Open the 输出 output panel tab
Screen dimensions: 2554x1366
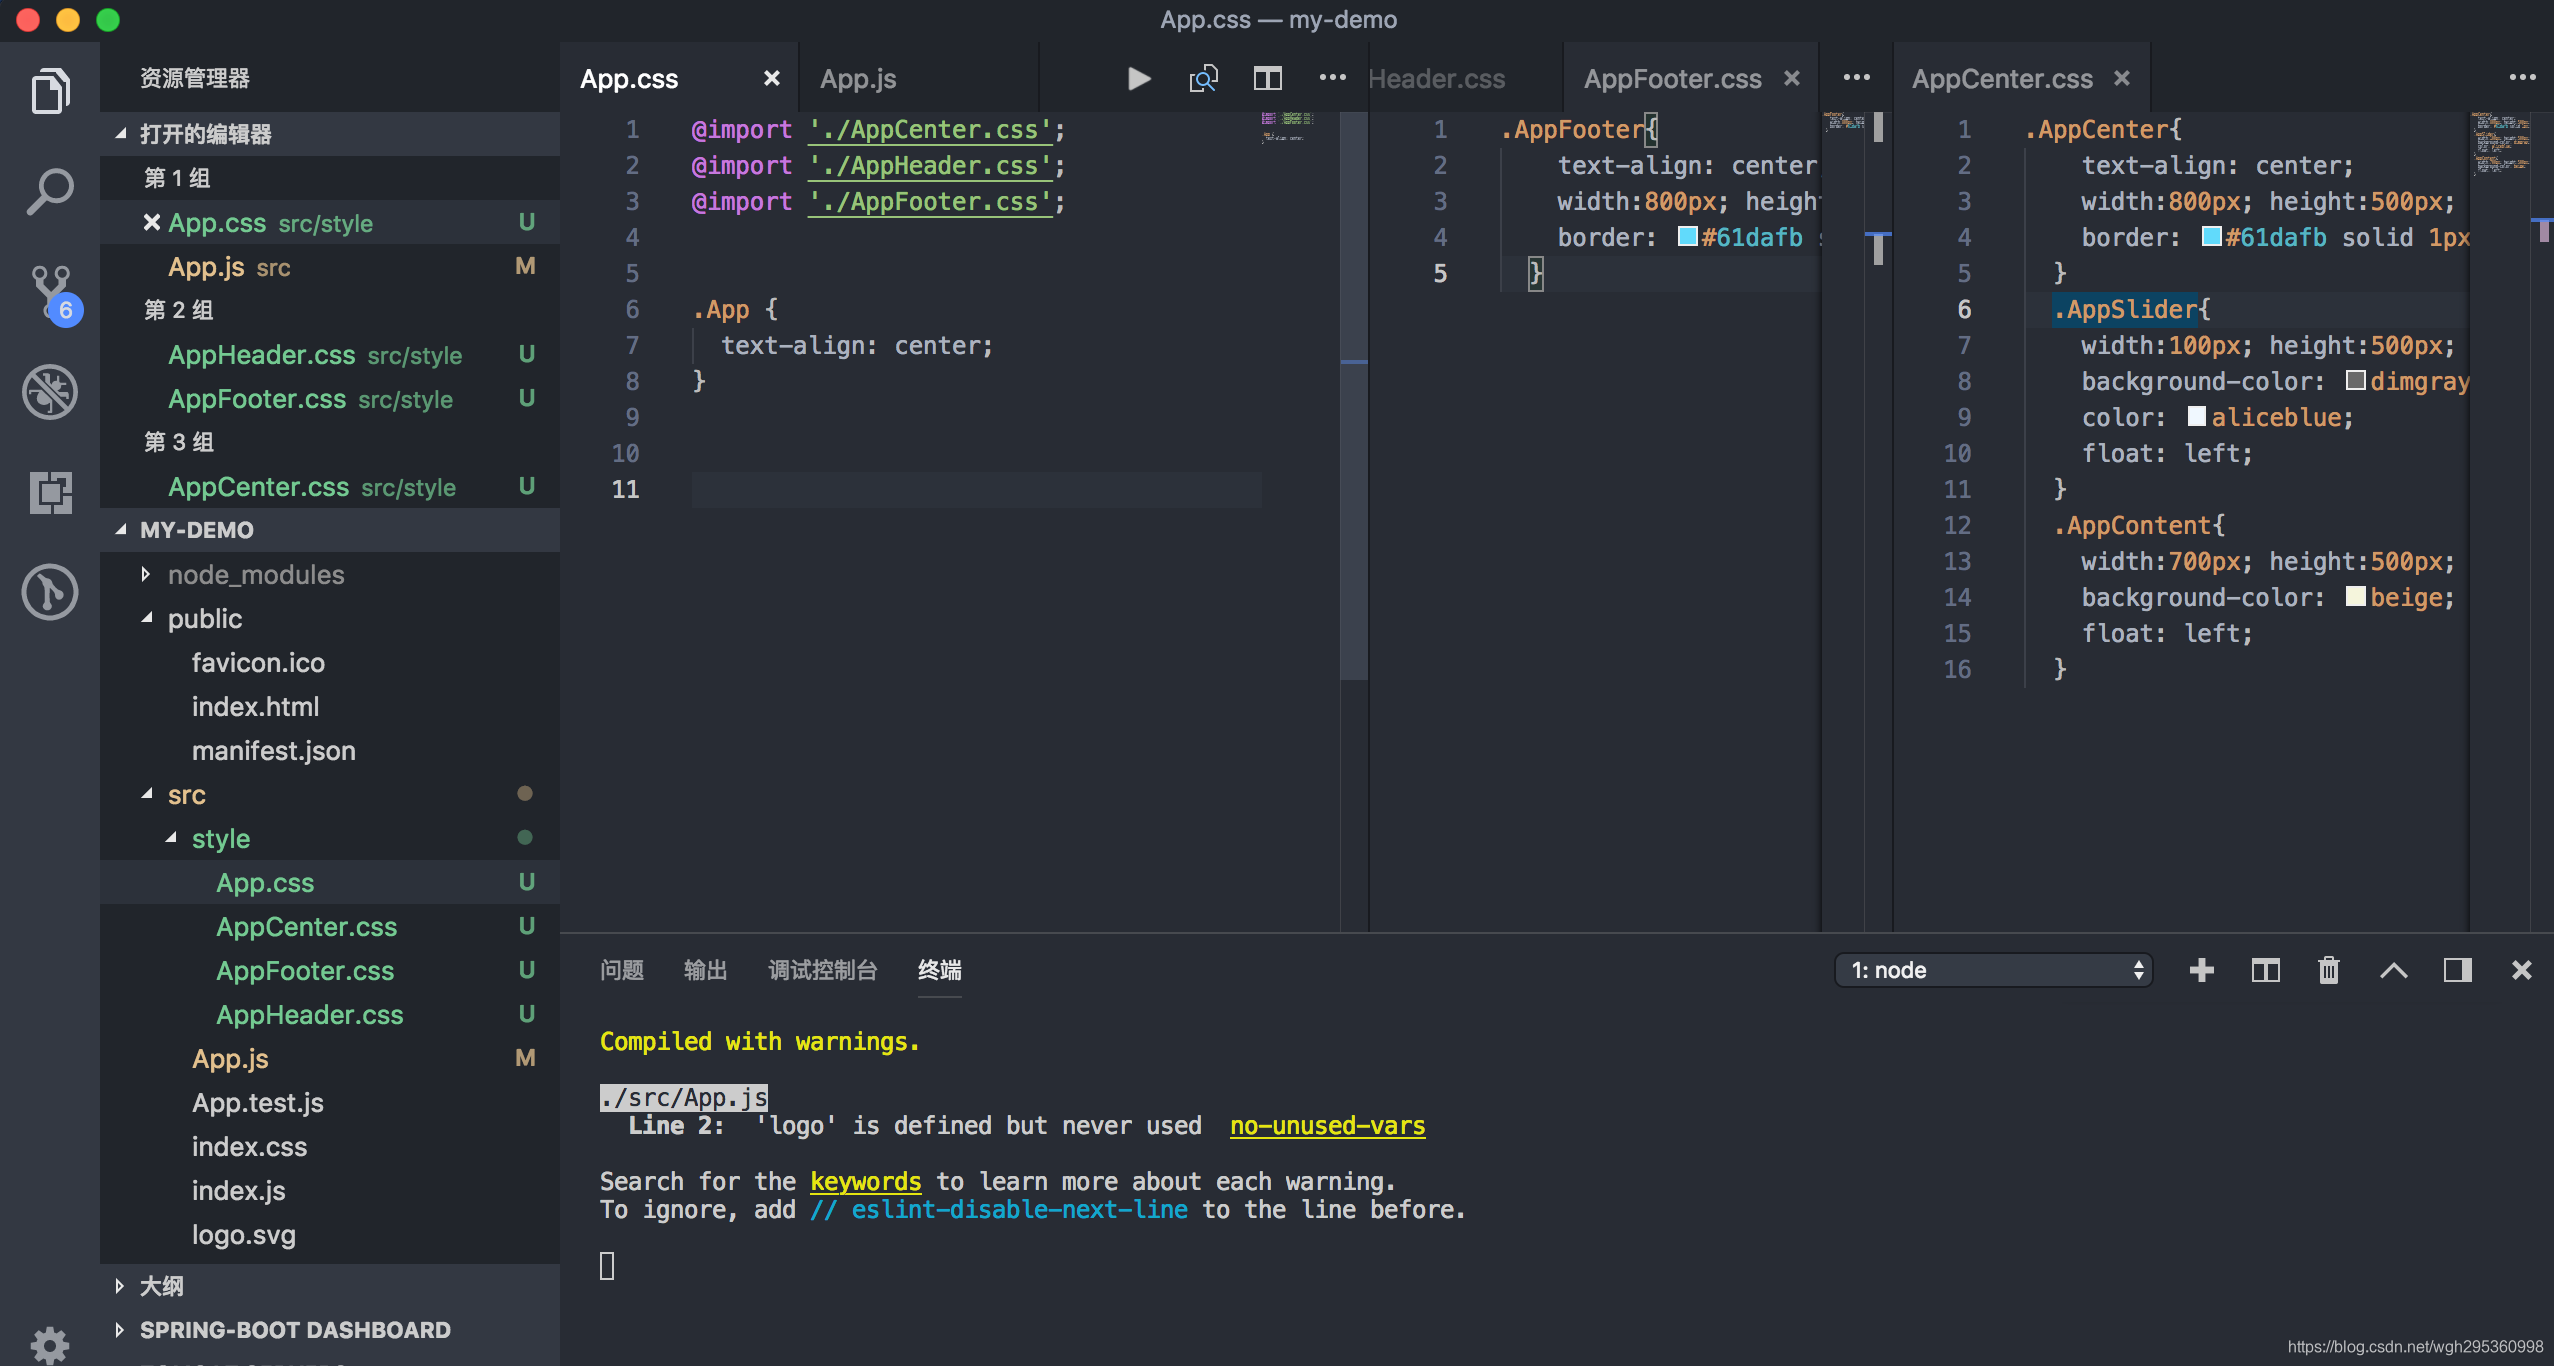pos(705,970)
